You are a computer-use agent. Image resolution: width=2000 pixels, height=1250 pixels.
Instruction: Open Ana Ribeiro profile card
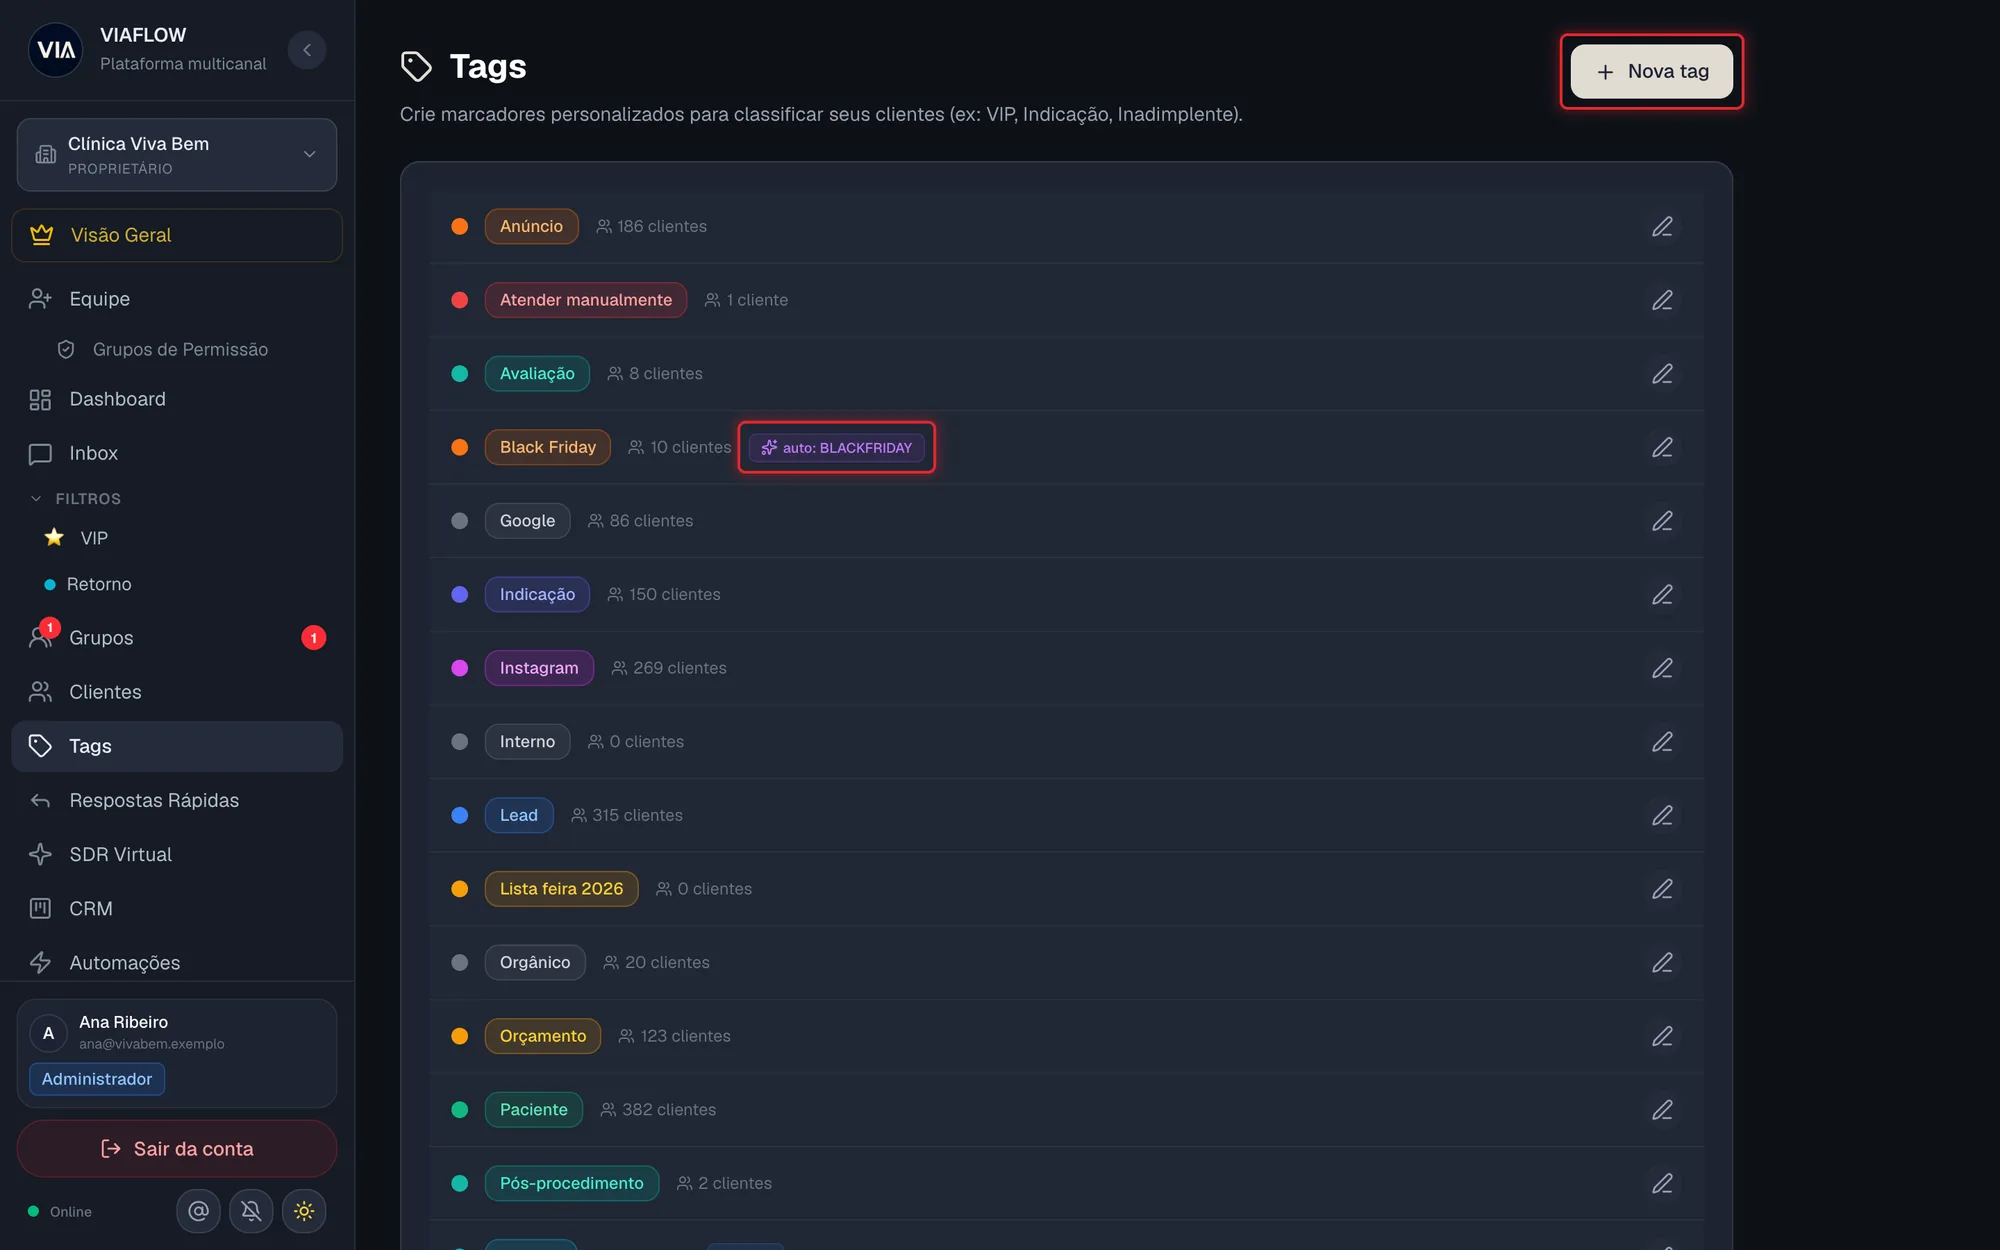(x=177, y=1053)
